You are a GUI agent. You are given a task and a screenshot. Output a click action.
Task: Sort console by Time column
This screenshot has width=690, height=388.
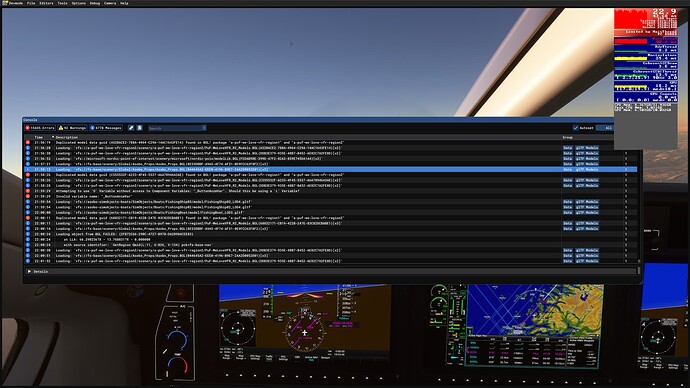(39, 137)
